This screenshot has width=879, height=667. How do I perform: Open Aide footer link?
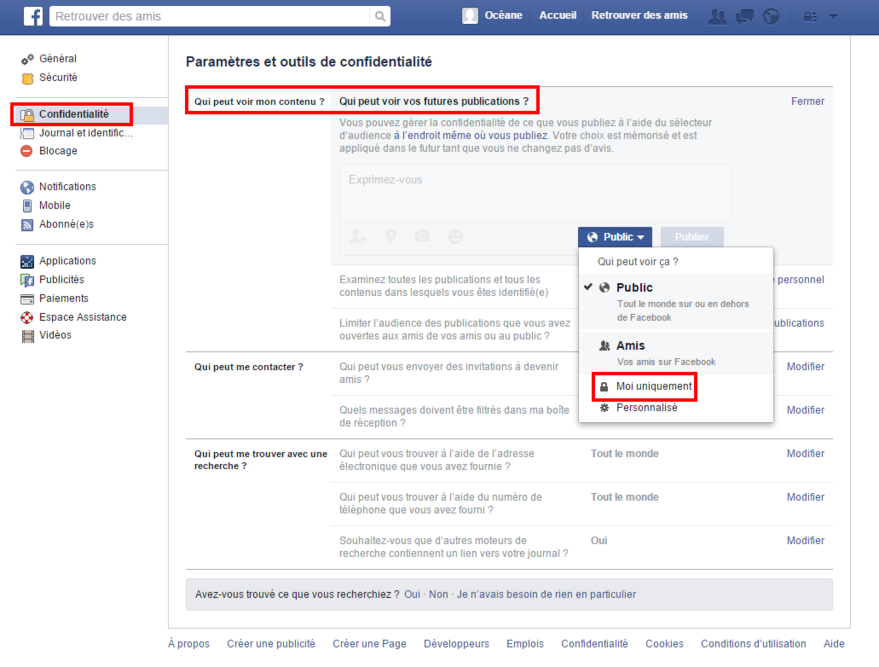click(834, 644)
